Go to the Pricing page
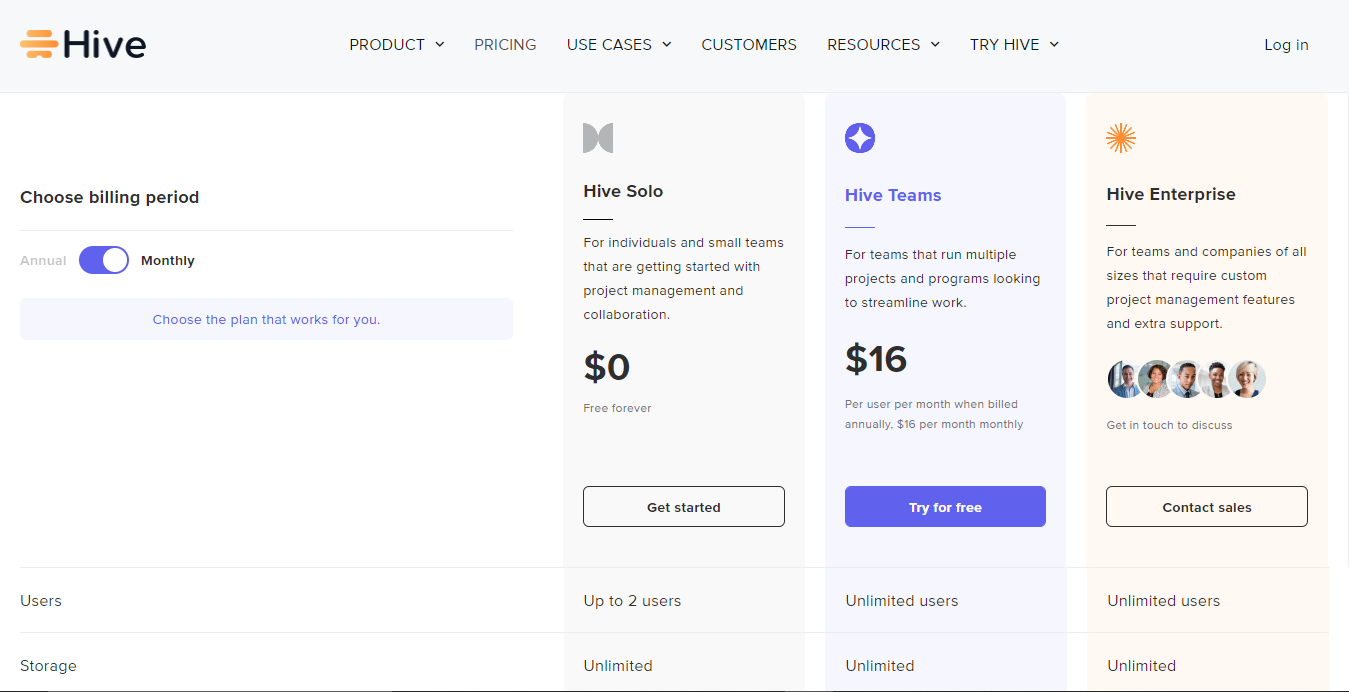The height and width of the screenshot is (692, 1349). (x=505, y=44)
